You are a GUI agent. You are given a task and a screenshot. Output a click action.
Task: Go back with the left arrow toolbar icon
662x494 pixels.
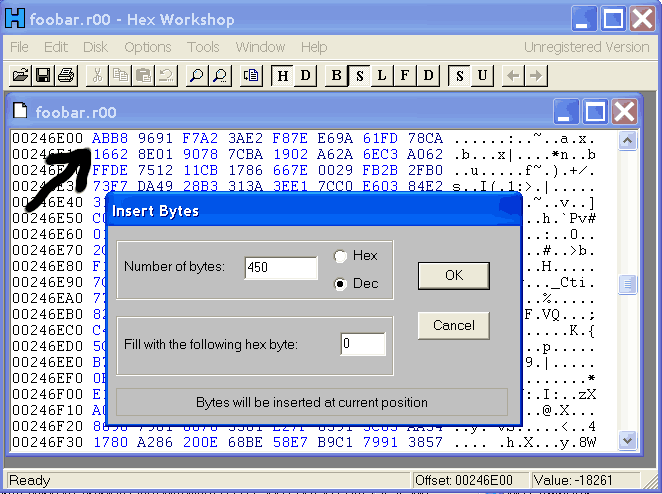(x=513, y=76)
